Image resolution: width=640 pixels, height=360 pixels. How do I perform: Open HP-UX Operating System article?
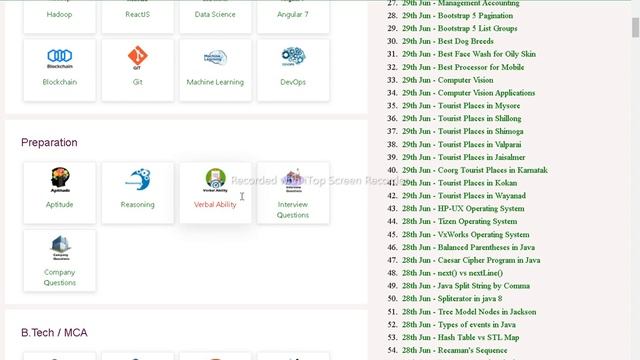pos(463,209)
